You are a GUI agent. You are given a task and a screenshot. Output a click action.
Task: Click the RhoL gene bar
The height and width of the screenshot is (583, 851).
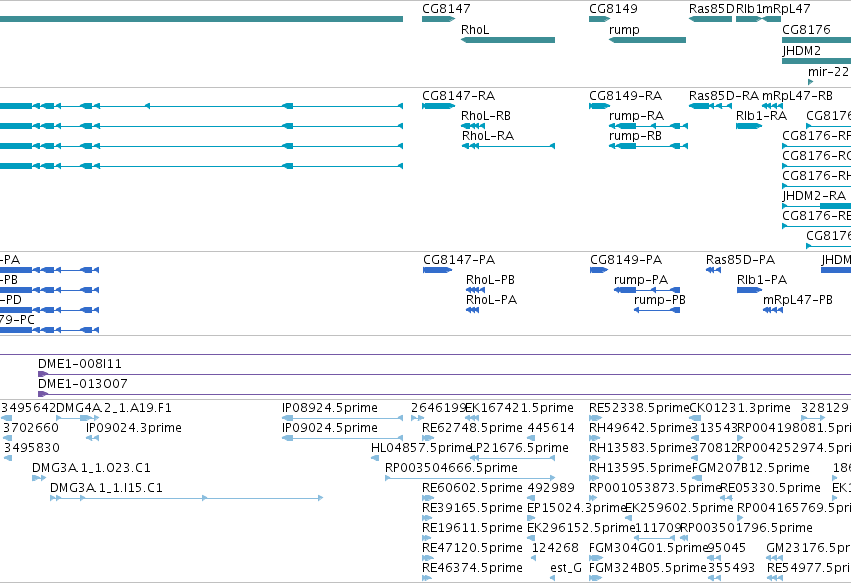508,40
